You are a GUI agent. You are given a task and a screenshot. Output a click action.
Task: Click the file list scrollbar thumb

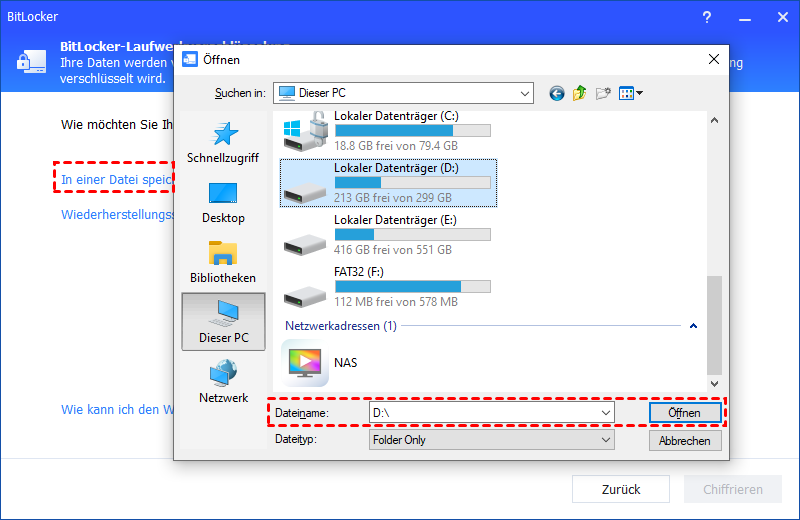(x=714, y=325)
